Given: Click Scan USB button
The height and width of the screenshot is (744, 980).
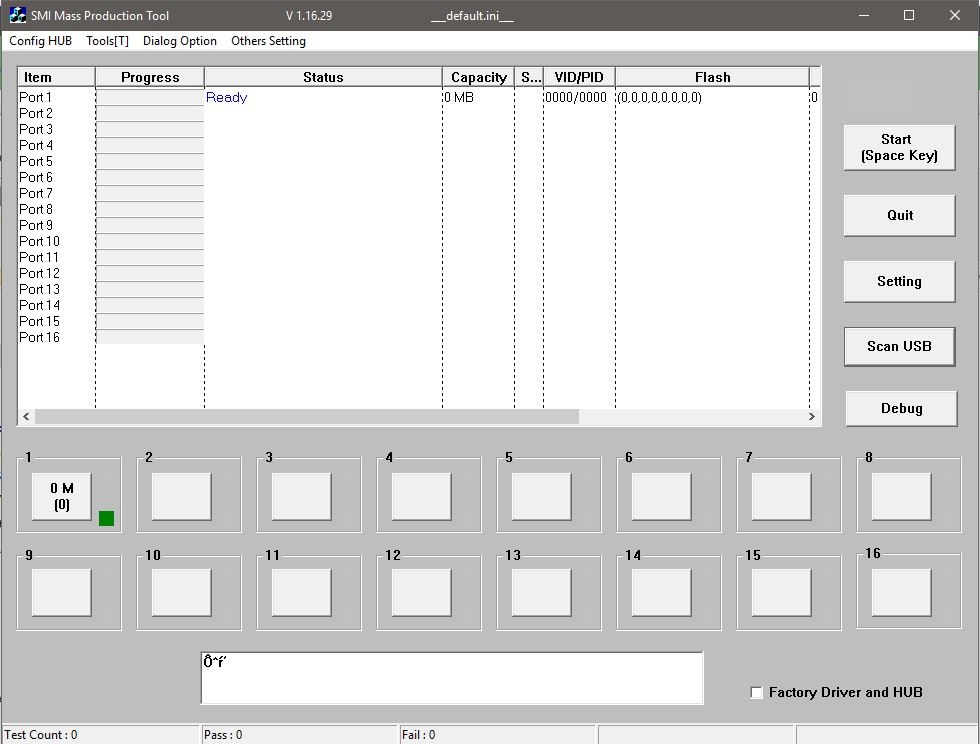Looking at the screenshot, I should point(899,346).
